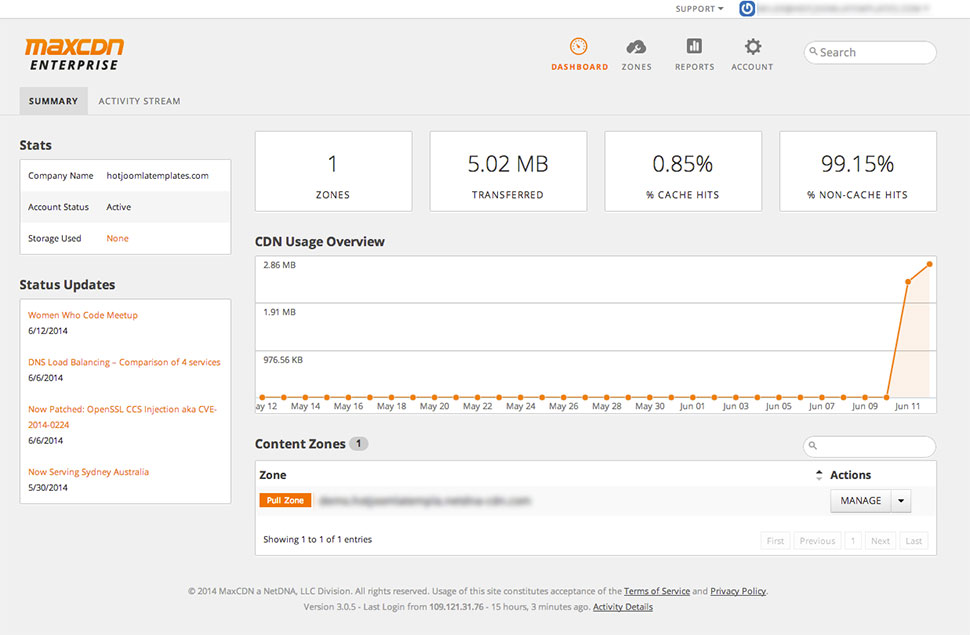Image resolution: width=970 pixels, height=635 pixels.
Task: Click the hotjoomlatemplates.com company name
Action: [x=157, y=176]
